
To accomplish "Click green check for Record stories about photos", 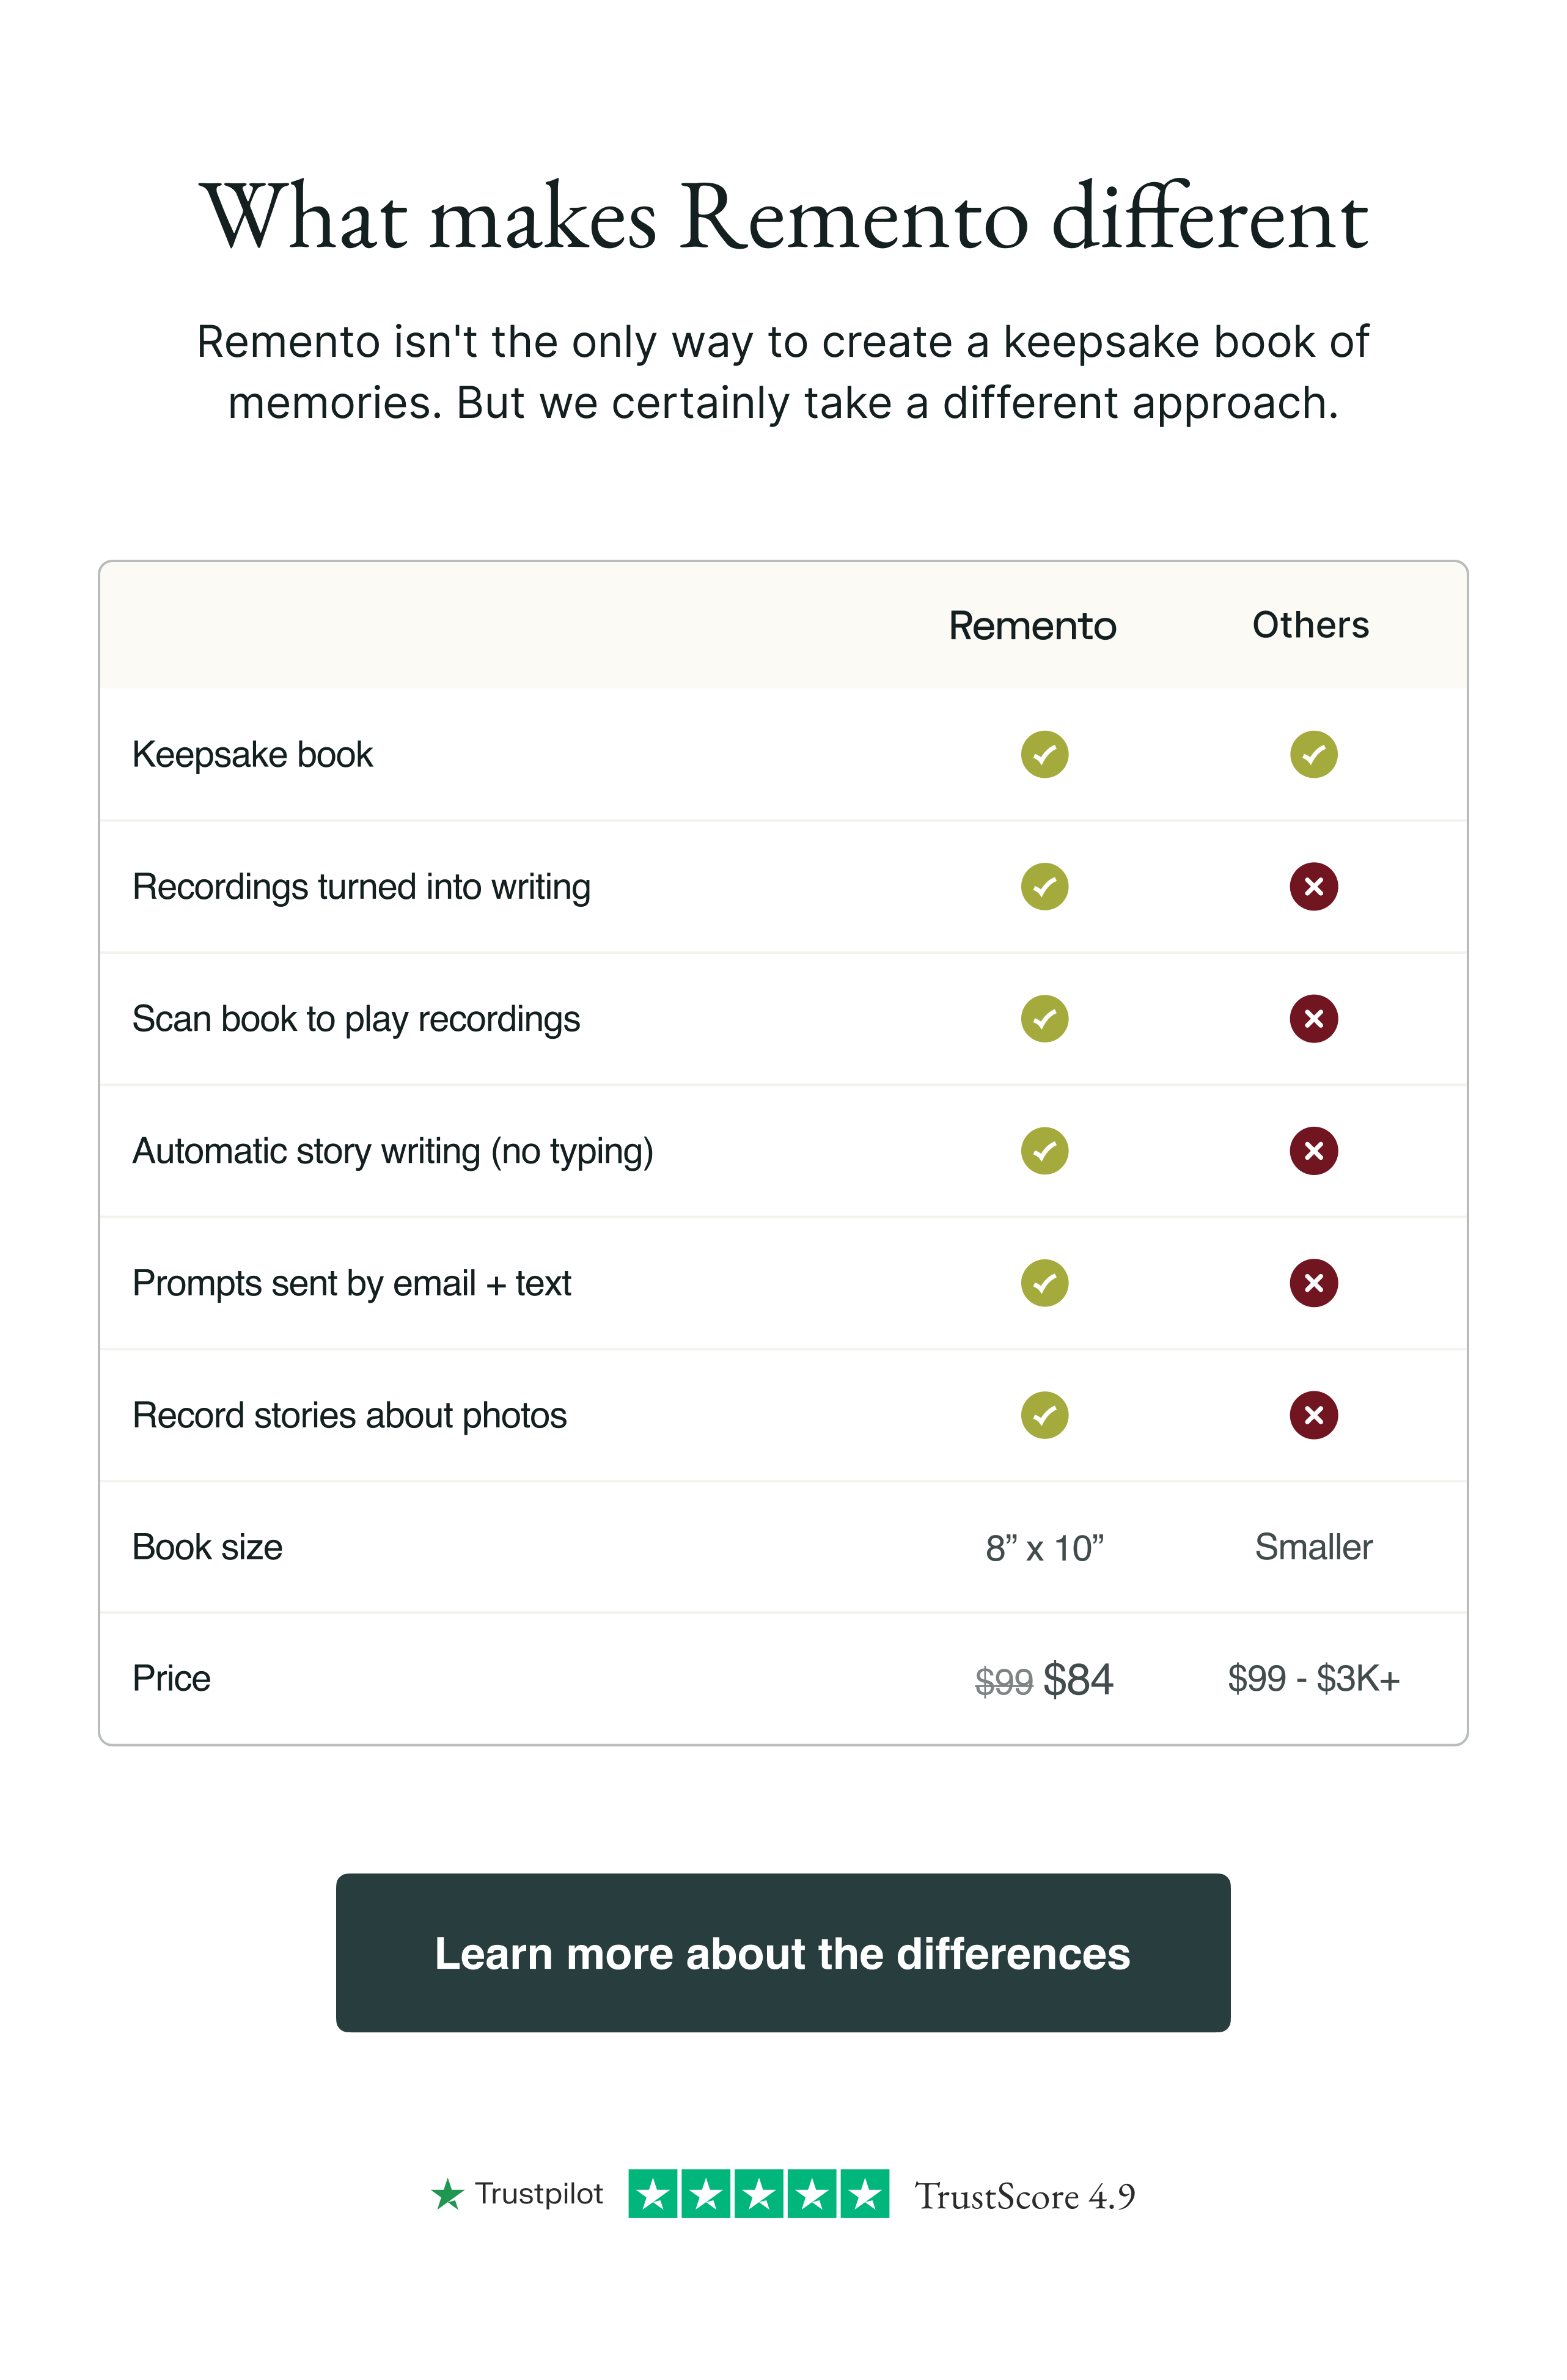I will click(1044, 1415).
